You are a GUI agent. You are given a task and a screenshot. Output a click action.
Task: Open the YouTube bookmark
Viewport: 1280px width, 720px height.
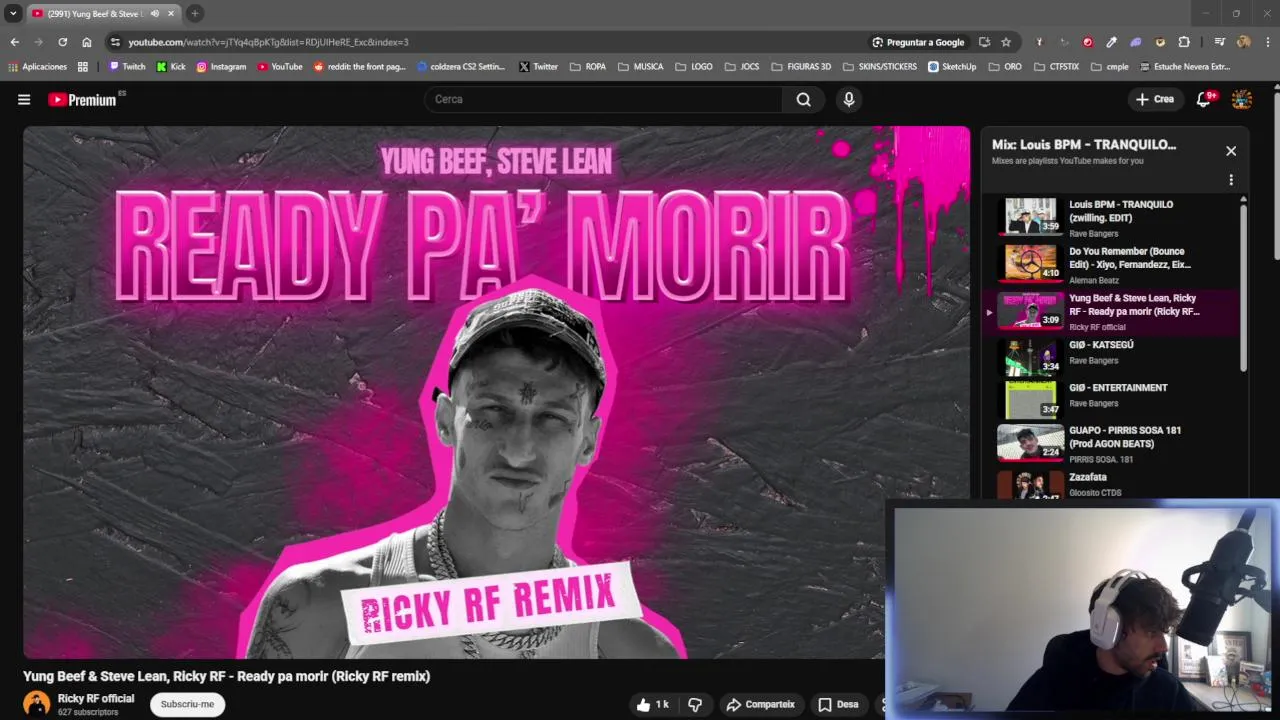point(280,67)
